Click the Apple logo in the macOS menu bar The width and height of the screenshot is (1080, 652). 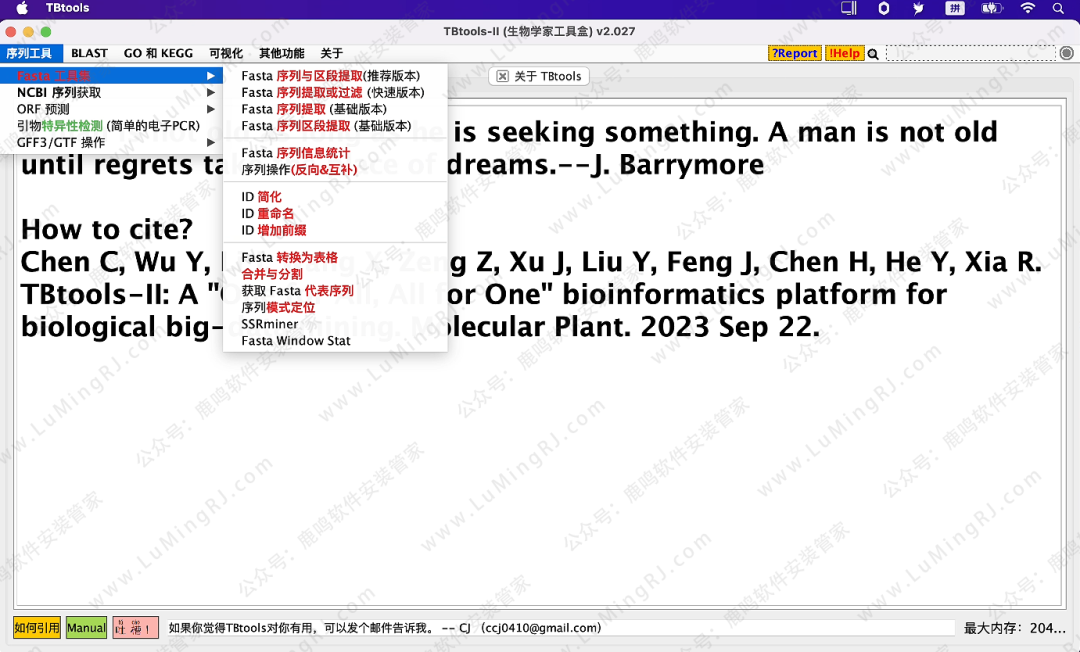click(24, 8)
